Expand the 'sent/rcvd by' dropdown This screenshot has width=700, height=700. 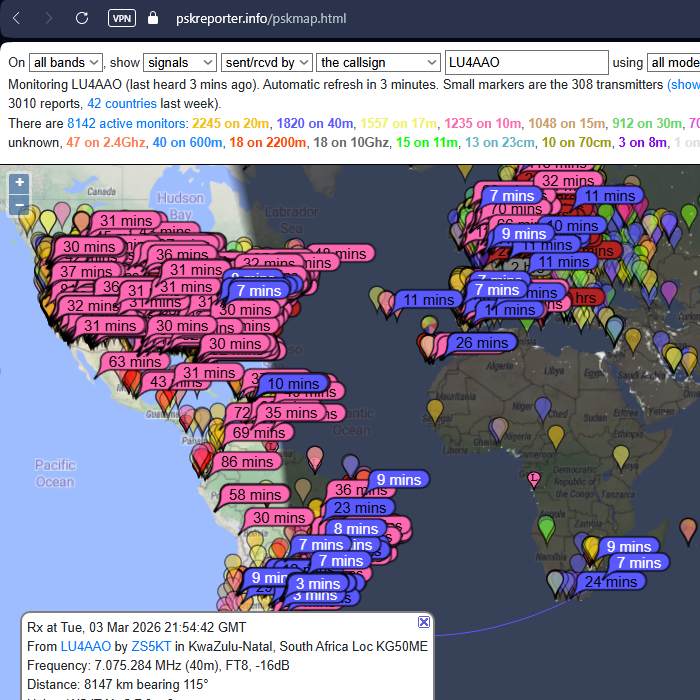[274, 62]
